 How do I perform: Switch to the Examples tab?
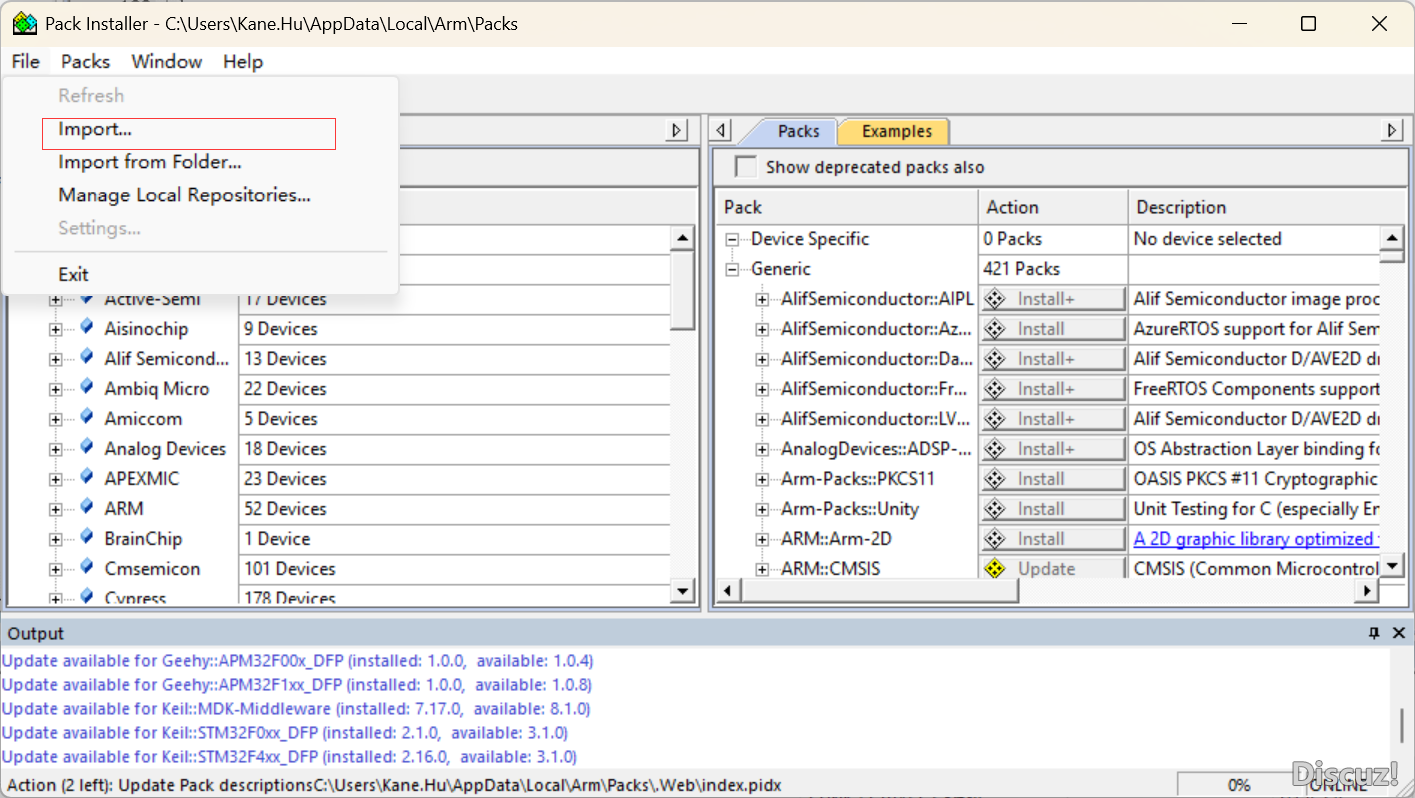pyautogui.click(x=897, y=131)
